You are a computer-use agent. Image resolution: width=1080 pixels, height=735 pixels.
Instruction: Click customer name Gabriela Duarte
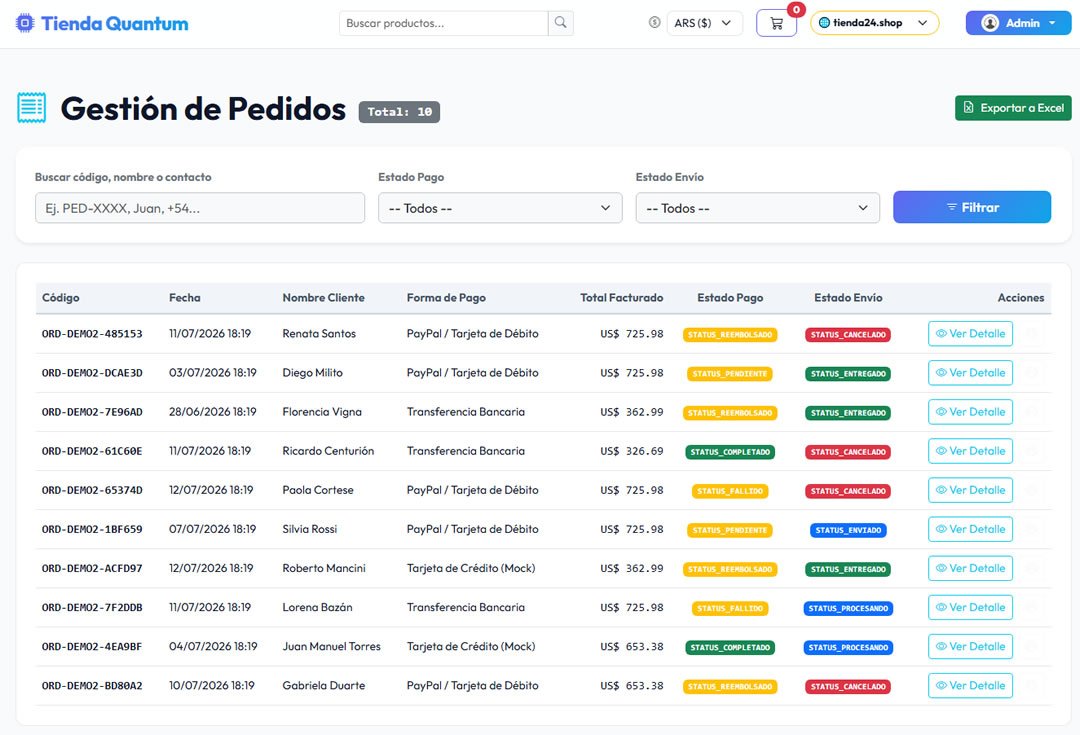click(324, 685)
